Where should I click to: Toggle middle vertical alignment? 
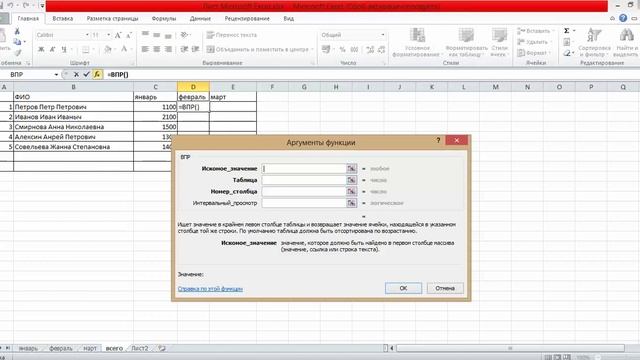156,35
